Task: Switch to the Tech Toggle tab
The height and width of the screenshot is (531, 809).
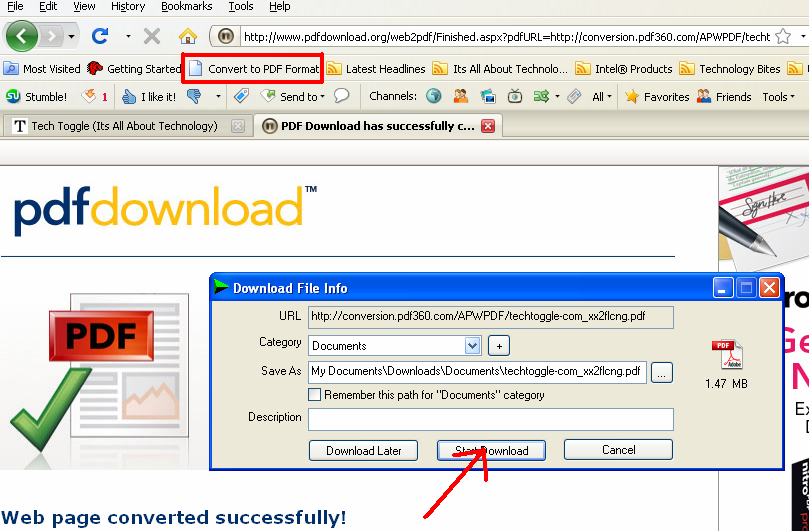Action: point(125,126)
